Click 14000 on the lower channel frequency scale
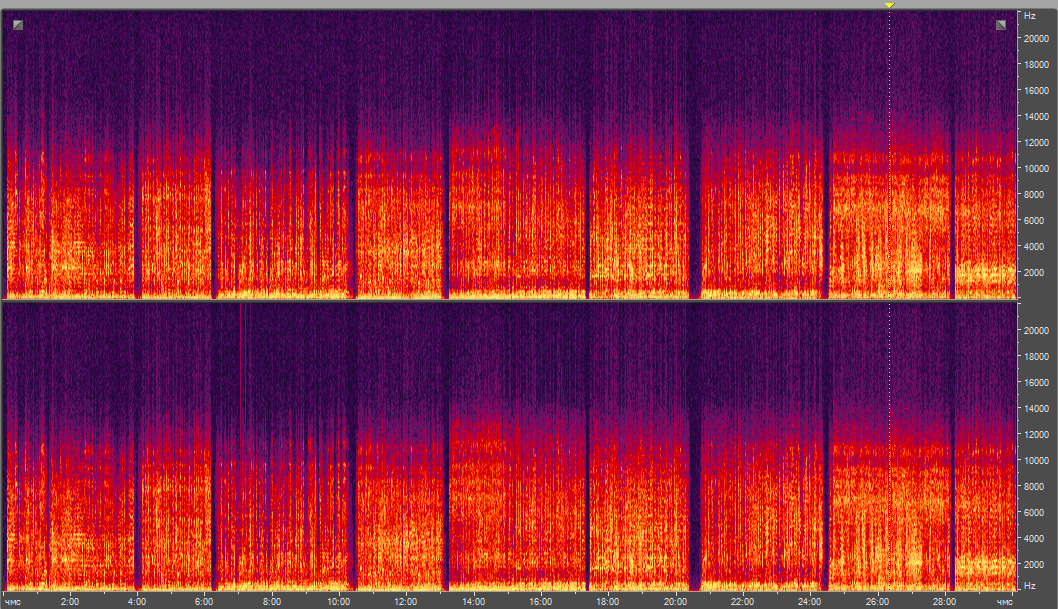 pyautogui.click(x=1036, y=409)
